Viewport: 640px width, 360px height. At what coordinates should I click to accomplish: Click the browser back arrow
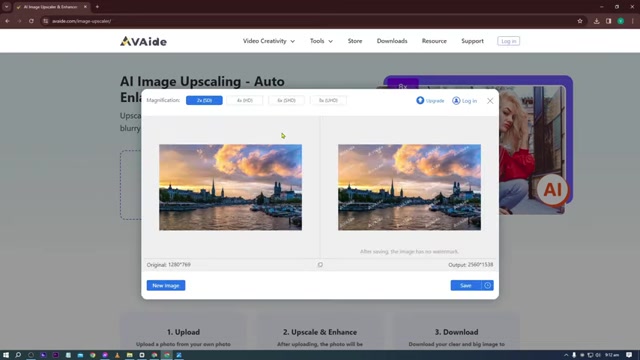pos(7,21)
